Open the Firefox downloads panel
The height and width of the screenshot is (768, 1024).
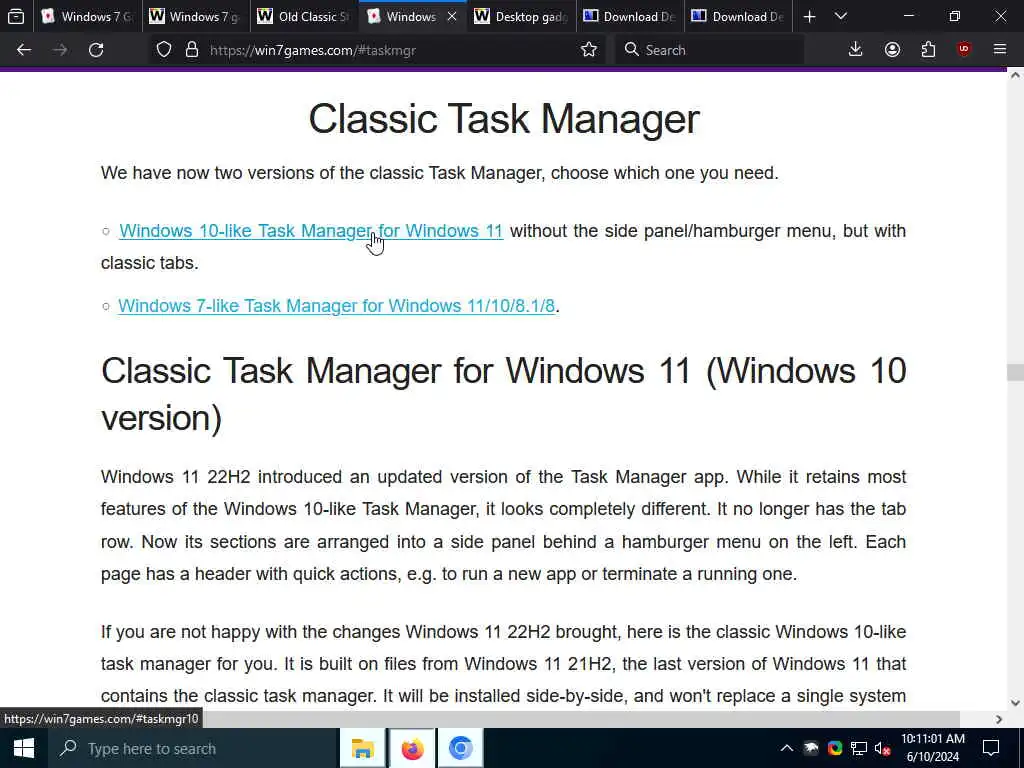point(855,50)
